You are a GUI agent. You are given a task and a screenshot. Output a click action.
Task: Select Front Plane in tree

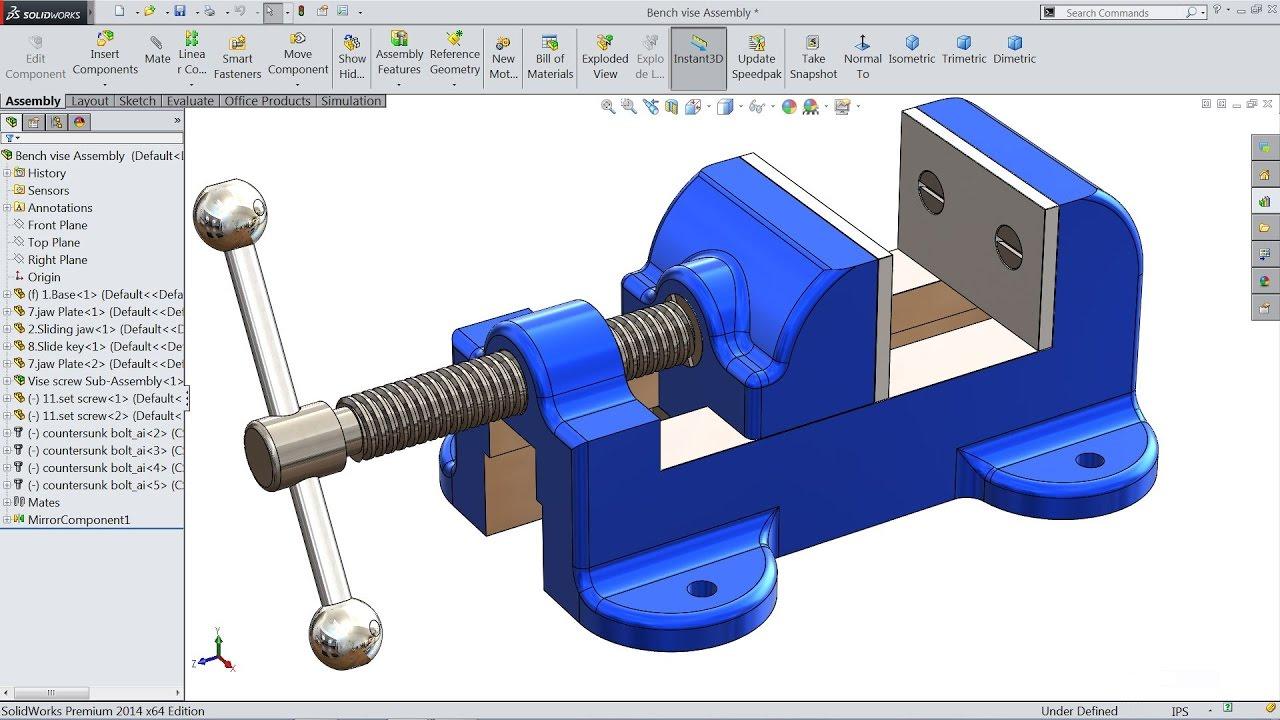click(57, 225)
